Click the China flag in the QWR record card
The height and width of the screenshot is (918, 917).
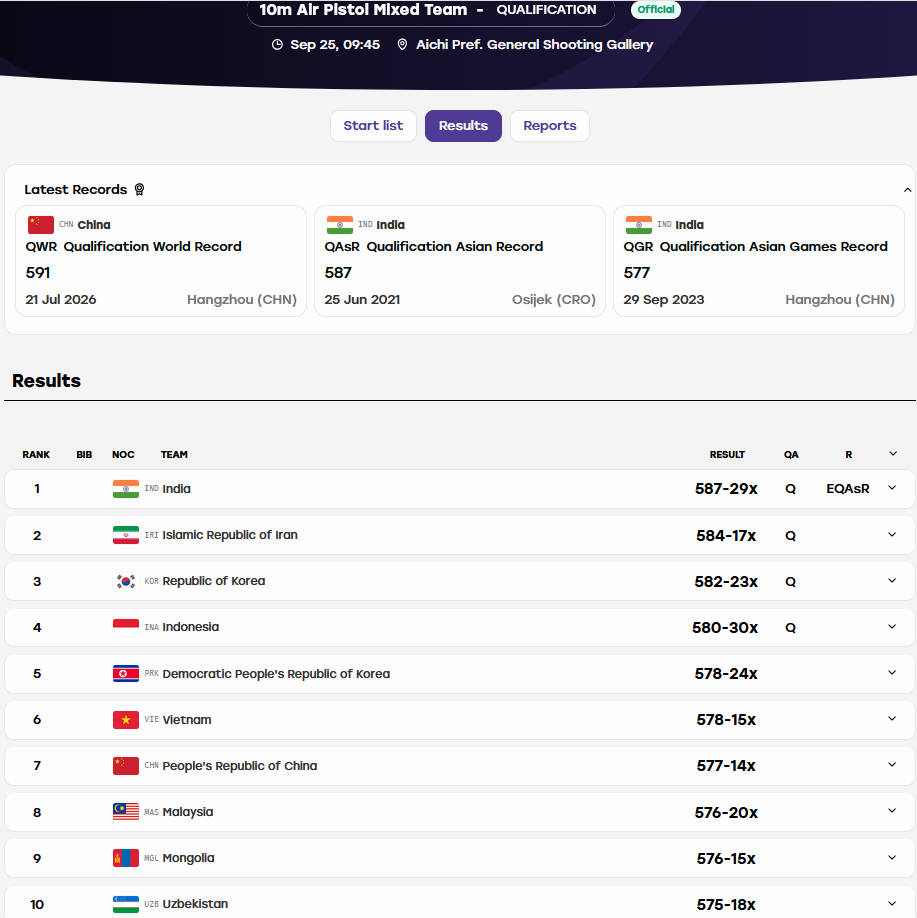point(40,224)
